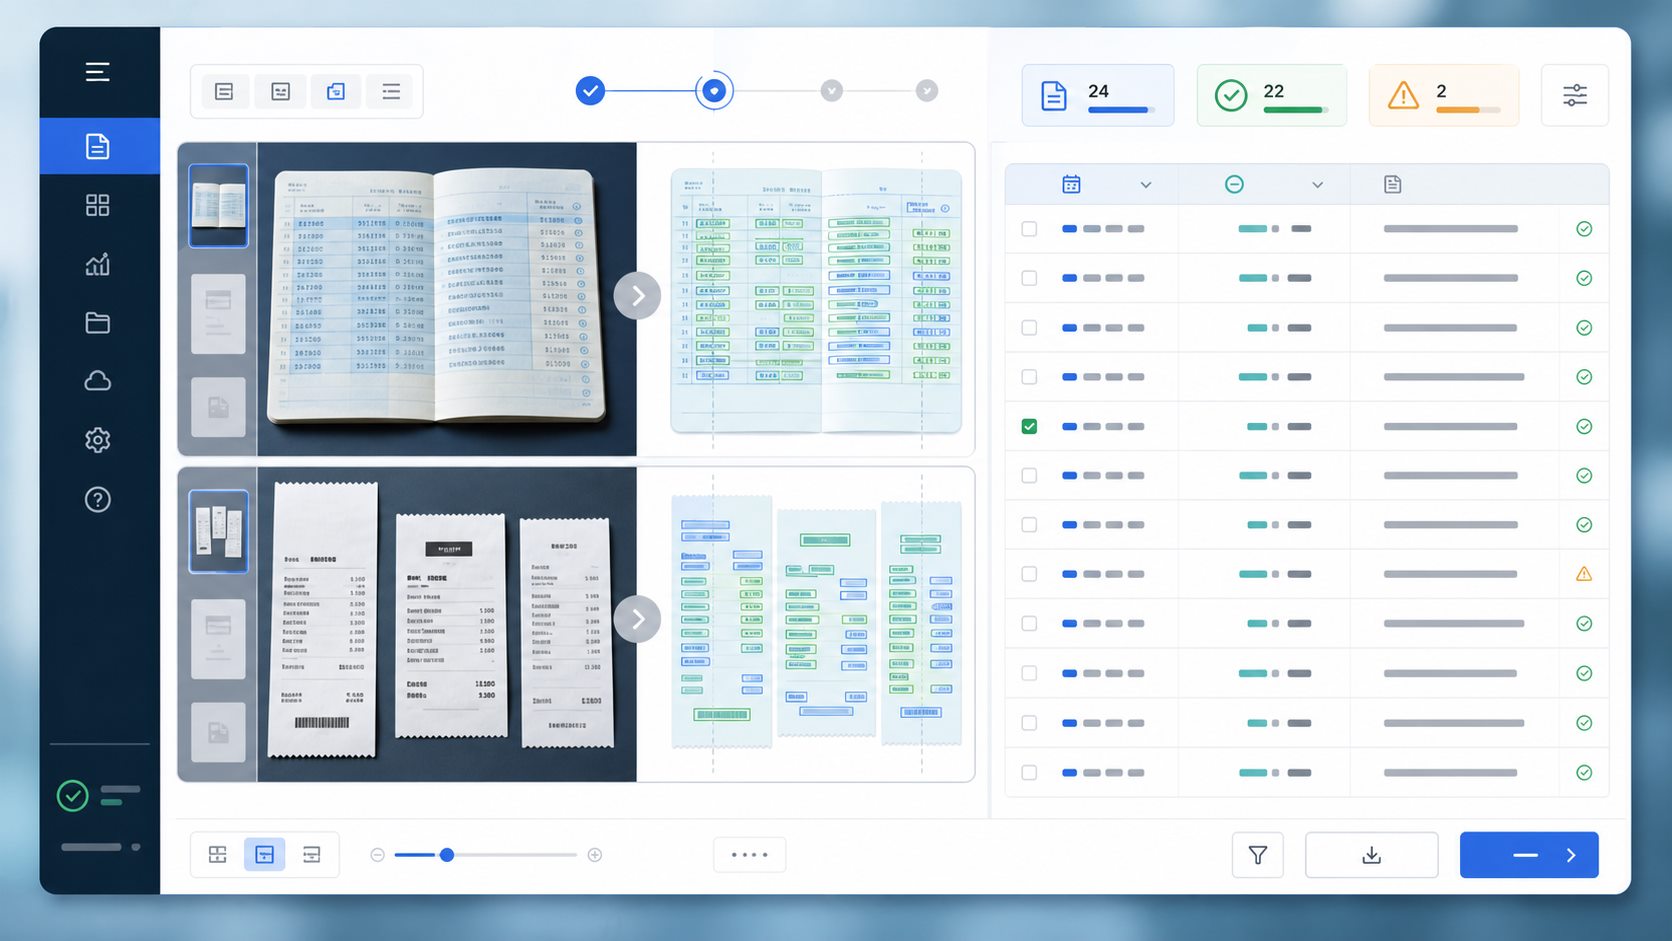The height and width of the screenshot is (941, 1672).
Task: Select the highlighted split layout icon
Action: coord(264,855)
